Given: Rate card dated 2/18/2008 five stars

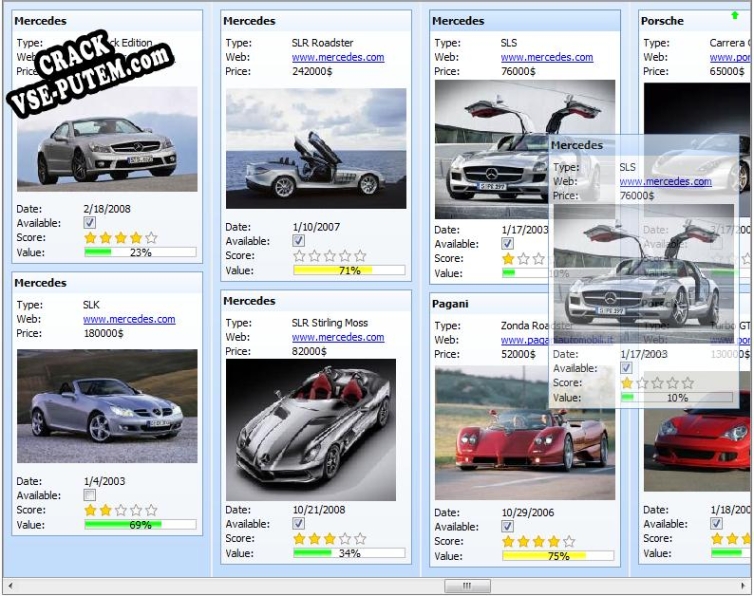Looking at the screenshot, I should 151,238.
